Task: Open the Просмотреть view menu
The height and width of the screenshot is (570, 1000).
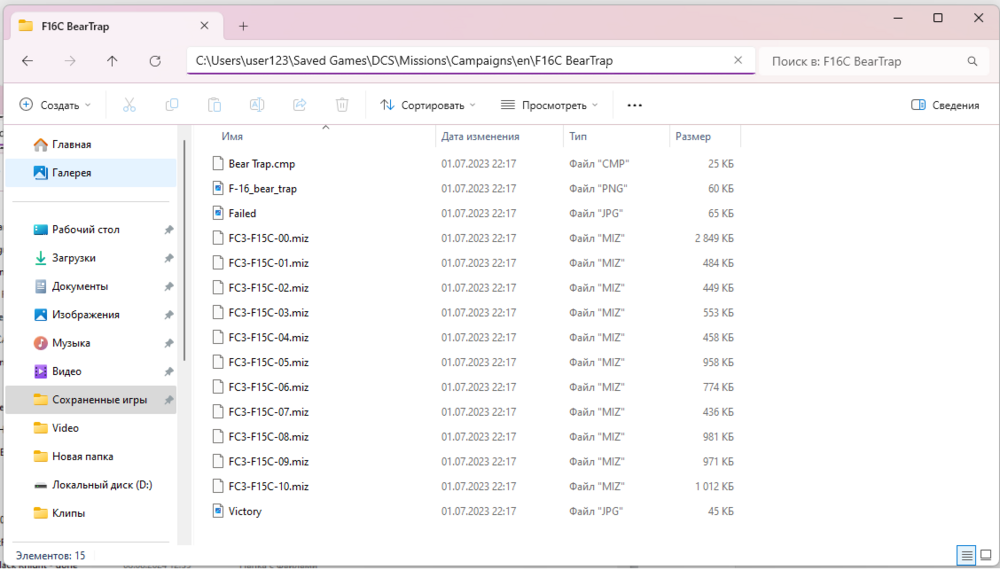Action: (549, 105)
